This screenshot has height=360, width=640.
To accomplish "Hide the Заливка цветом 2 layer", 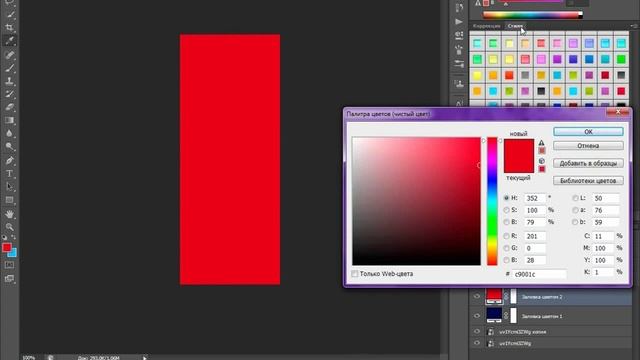I will [477, 297].
